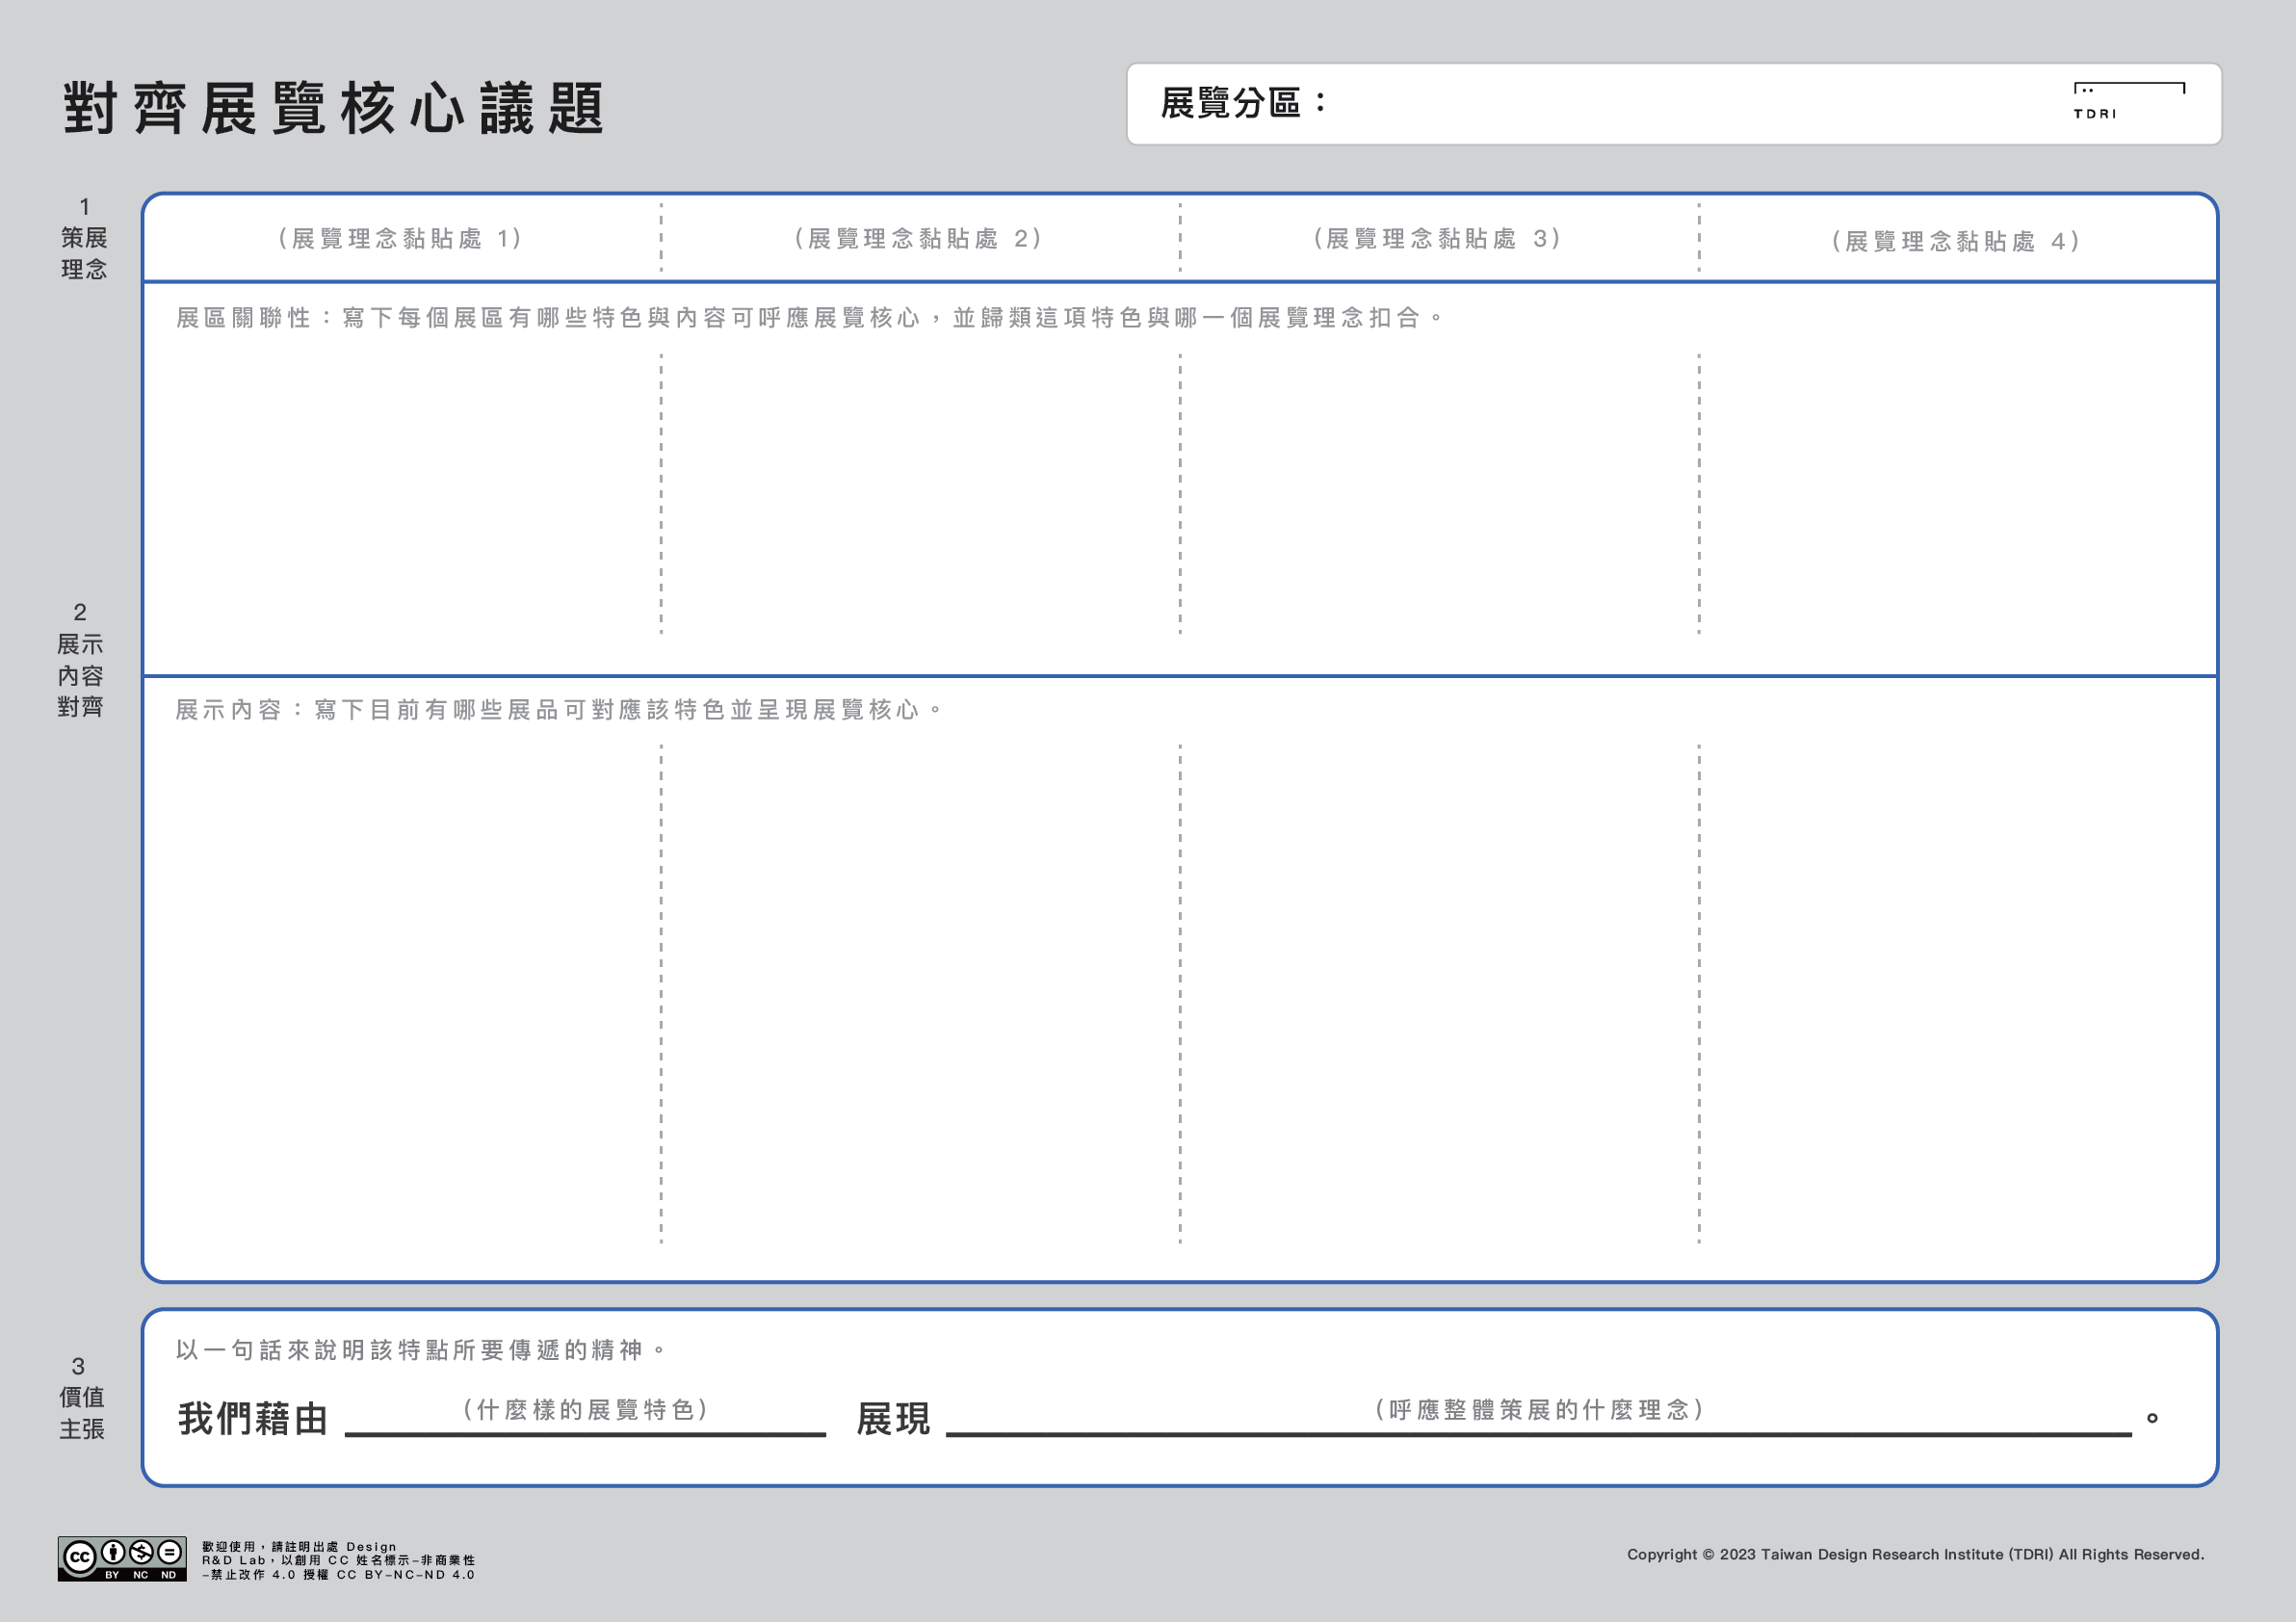Image resolution: width=2296 pixels, height=1622 pixels.
Task: Click the Creative Commons CC icon
Action: coord(78,1555)
